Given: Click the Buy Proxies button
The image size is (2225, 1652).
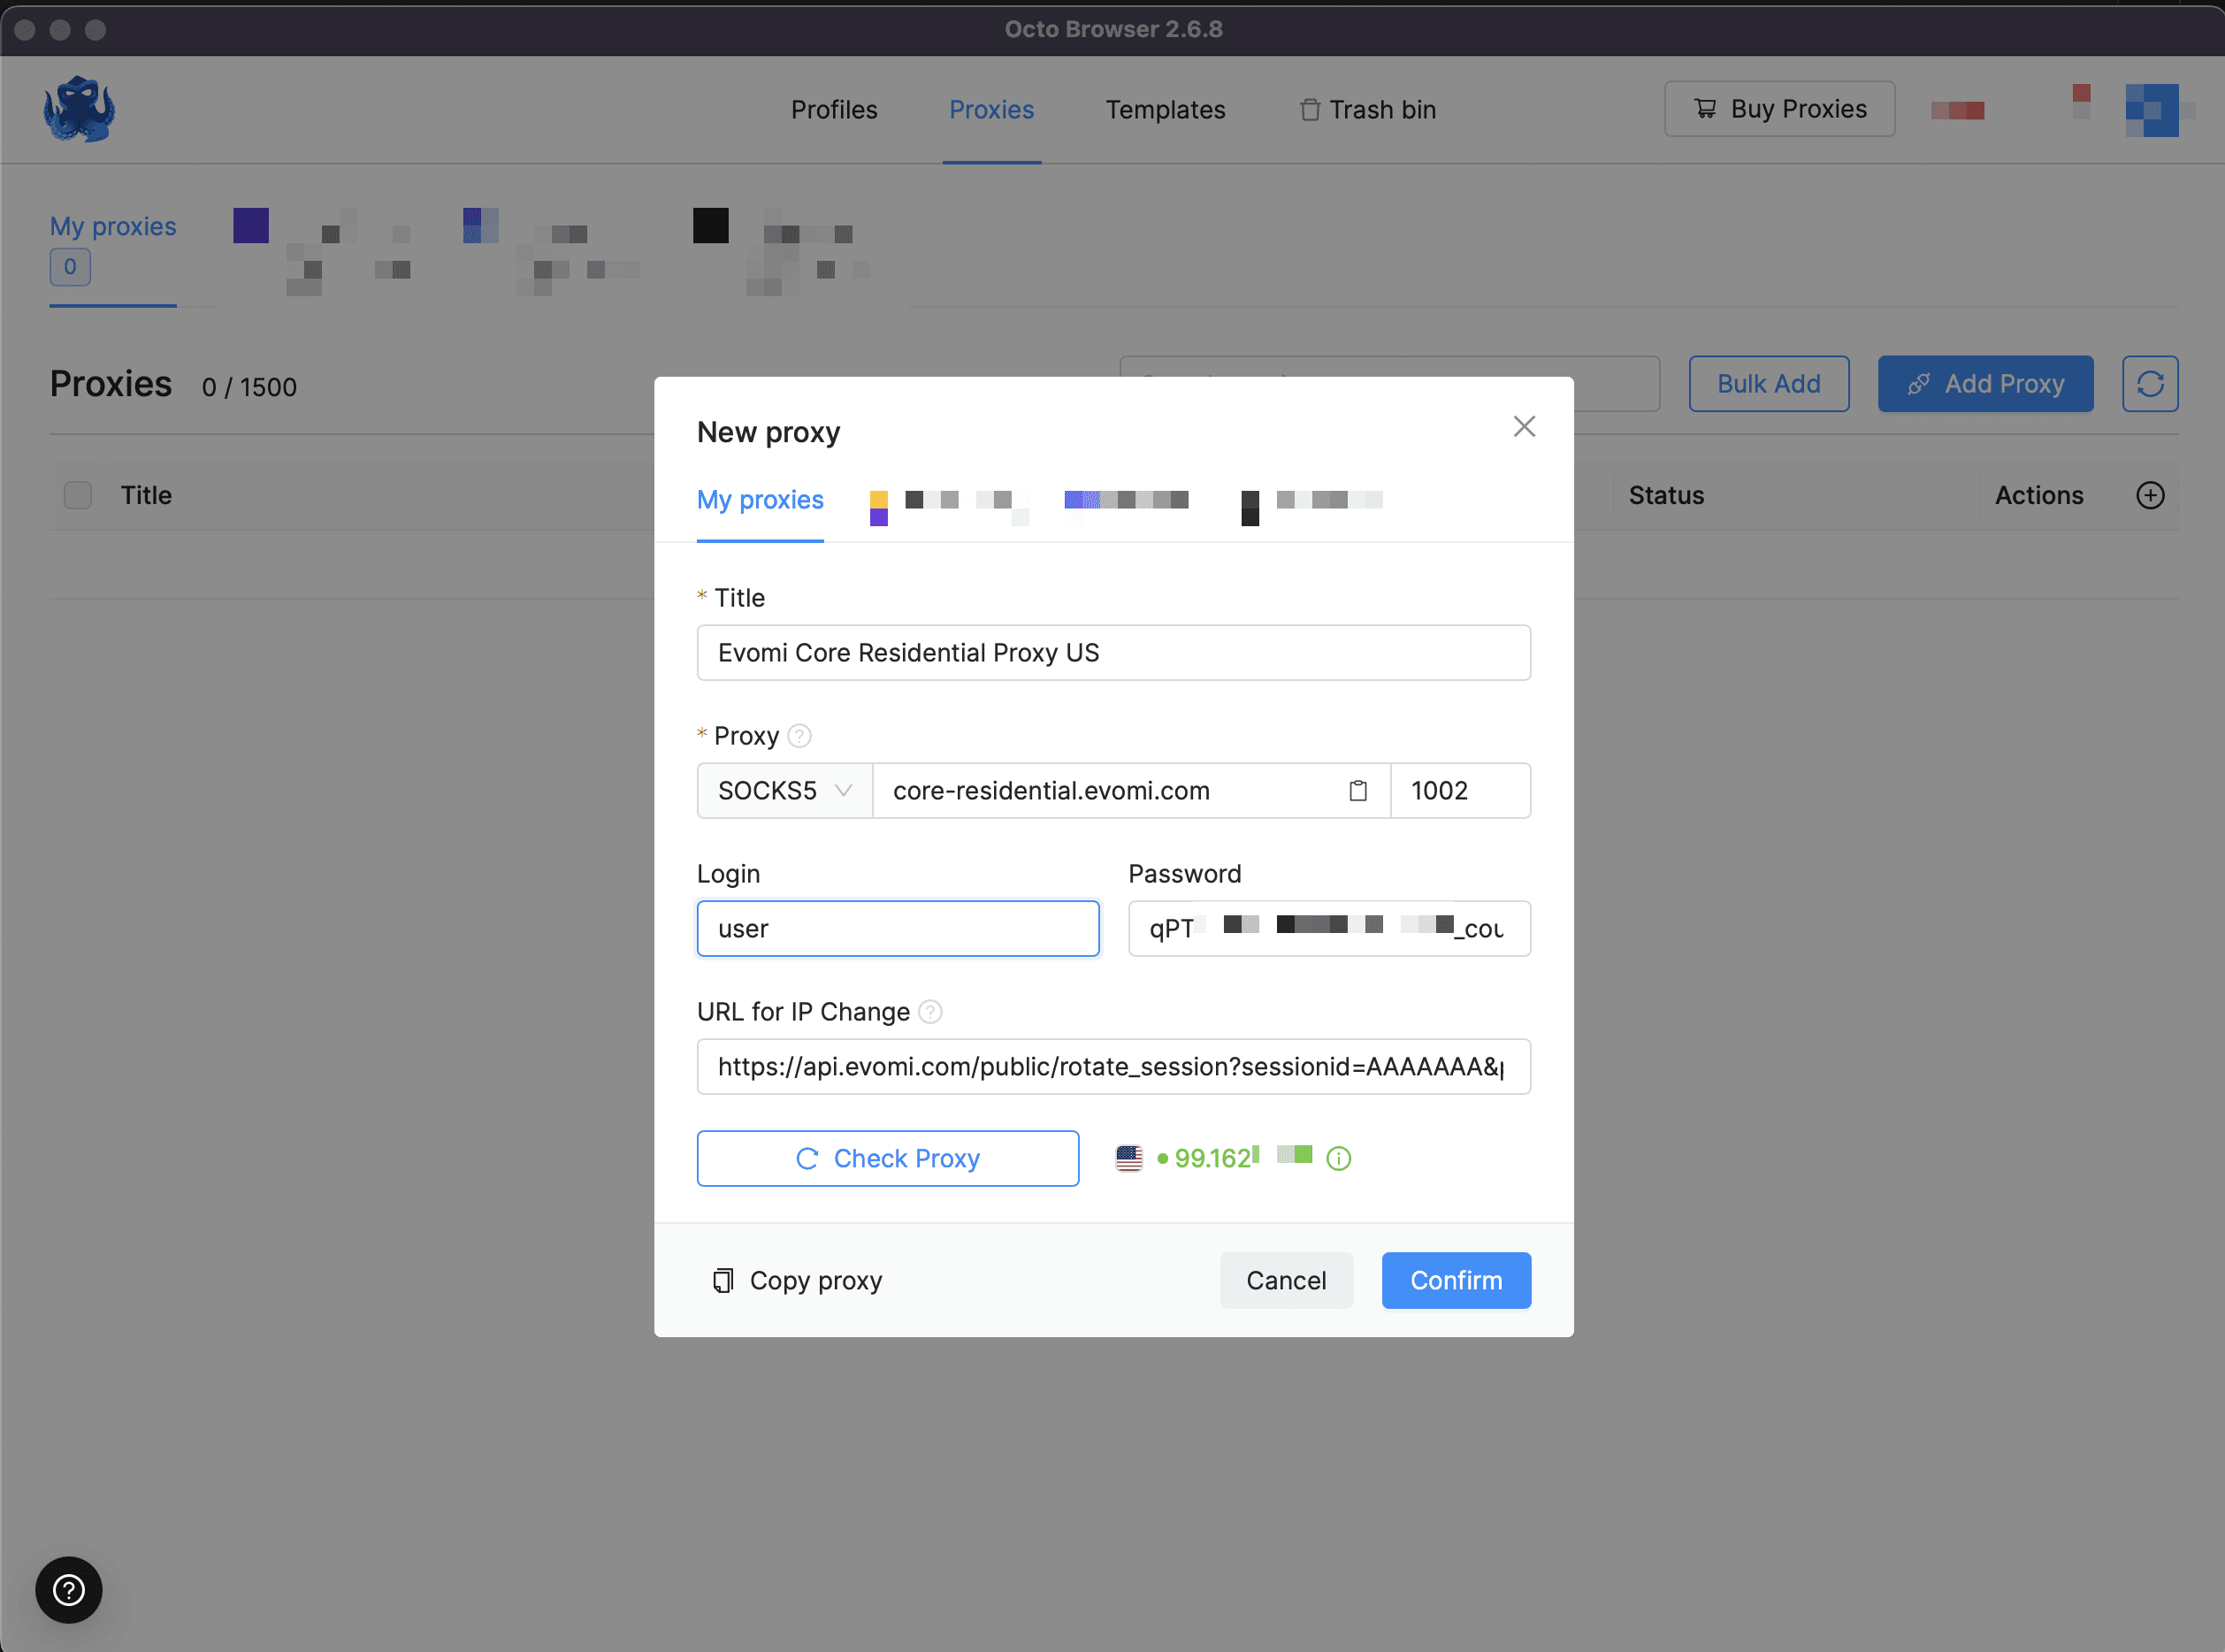Looking at the screenshot, I should pyautogui.click(x=1779, y=109).
